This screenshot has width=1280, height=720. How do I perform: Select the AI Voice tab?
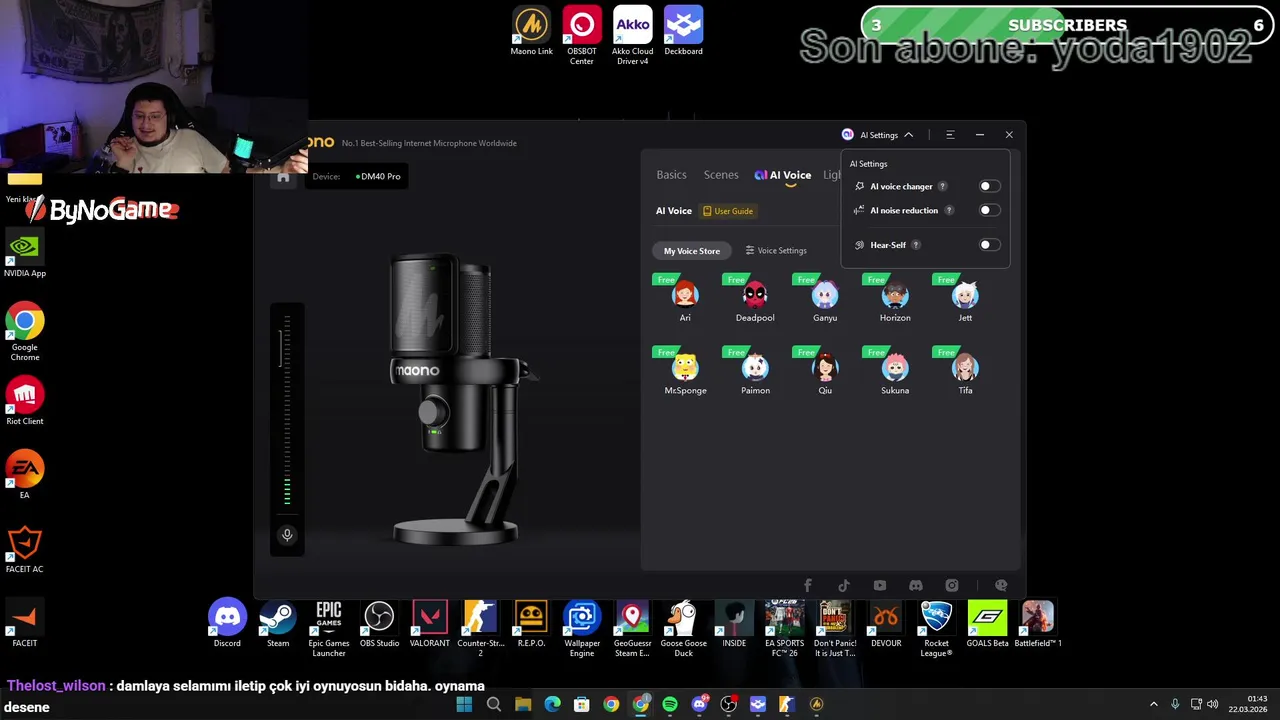coord(783,175)
